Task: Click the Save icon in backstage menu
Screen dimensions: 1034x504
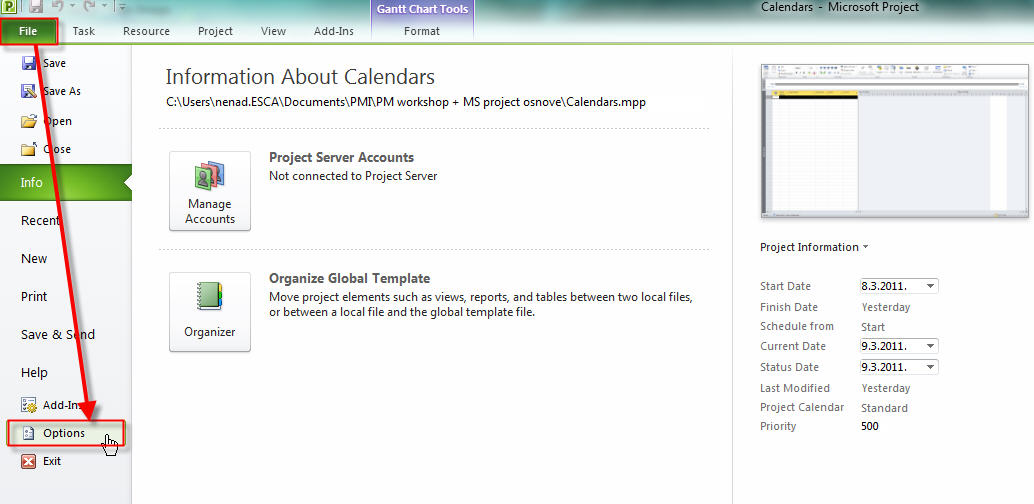Action: click(29, 63)
